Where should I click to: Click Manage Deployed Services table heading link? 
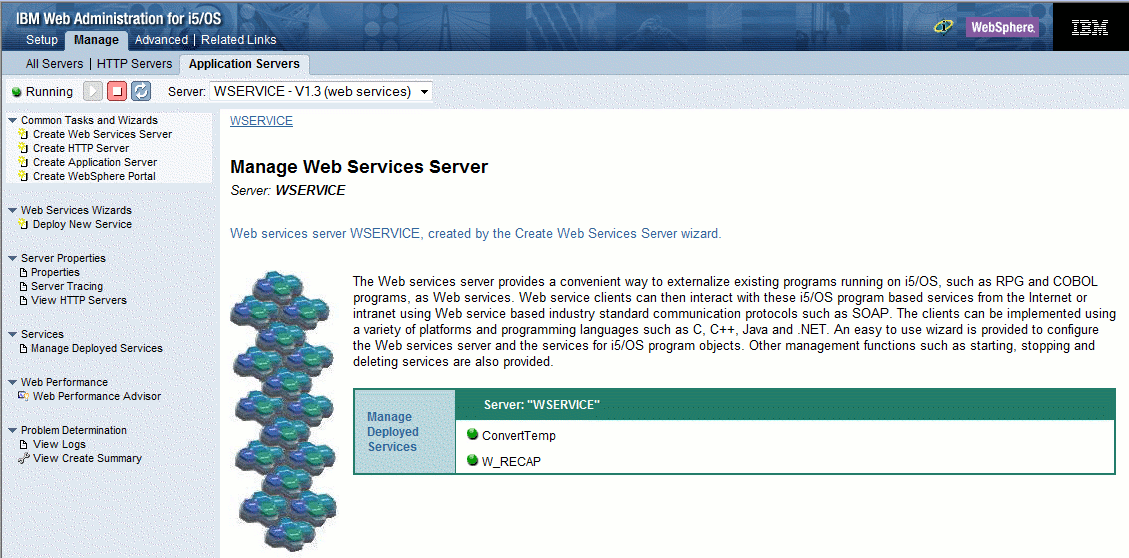click(x=392, y=432)
